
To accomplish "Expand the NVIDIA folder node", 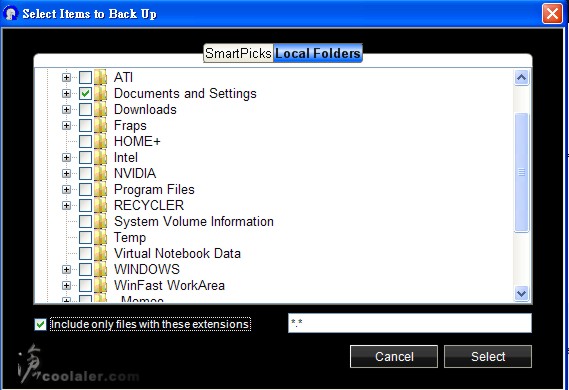I will 66,173.
